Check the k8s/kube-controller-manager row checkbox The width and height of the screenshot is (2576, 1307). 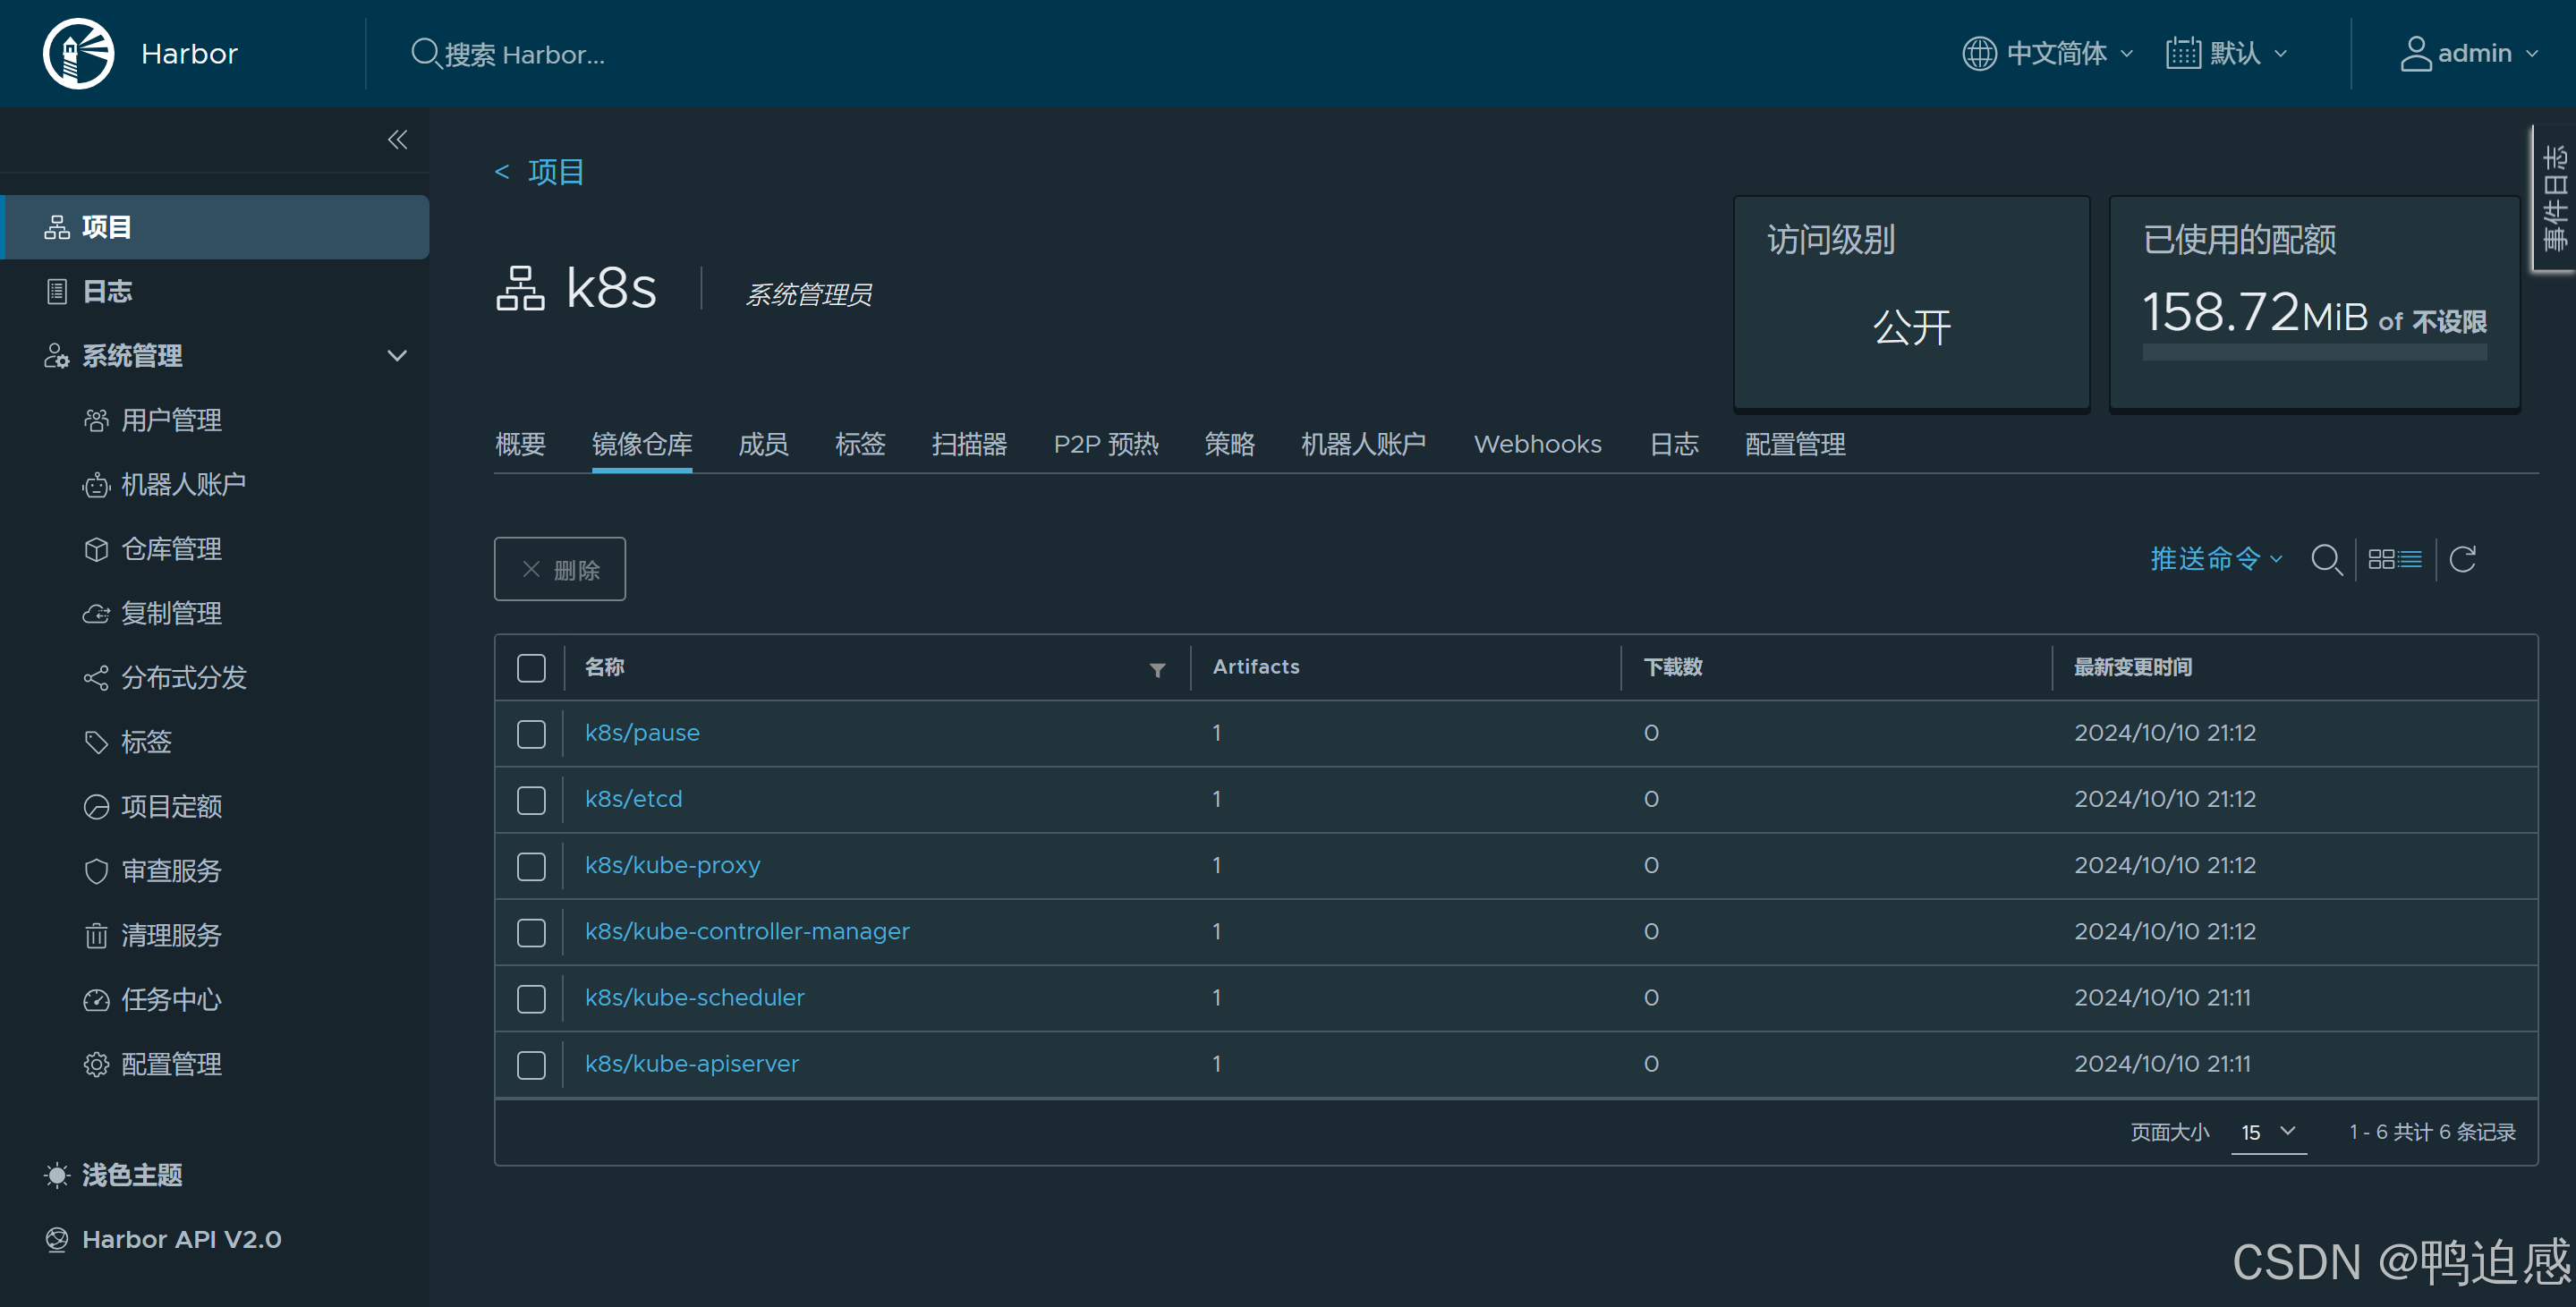(x=531, y=932)
